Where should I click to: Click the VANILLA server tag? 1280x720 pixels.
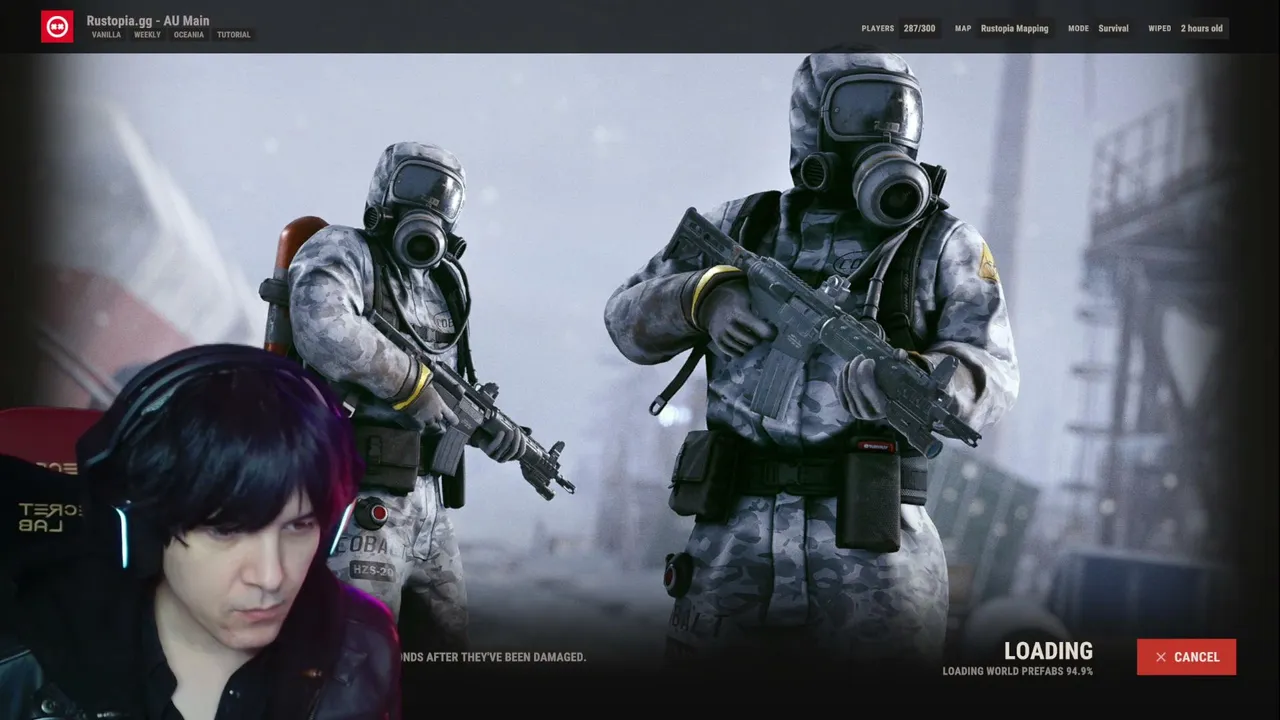click(x=106, y=35)
